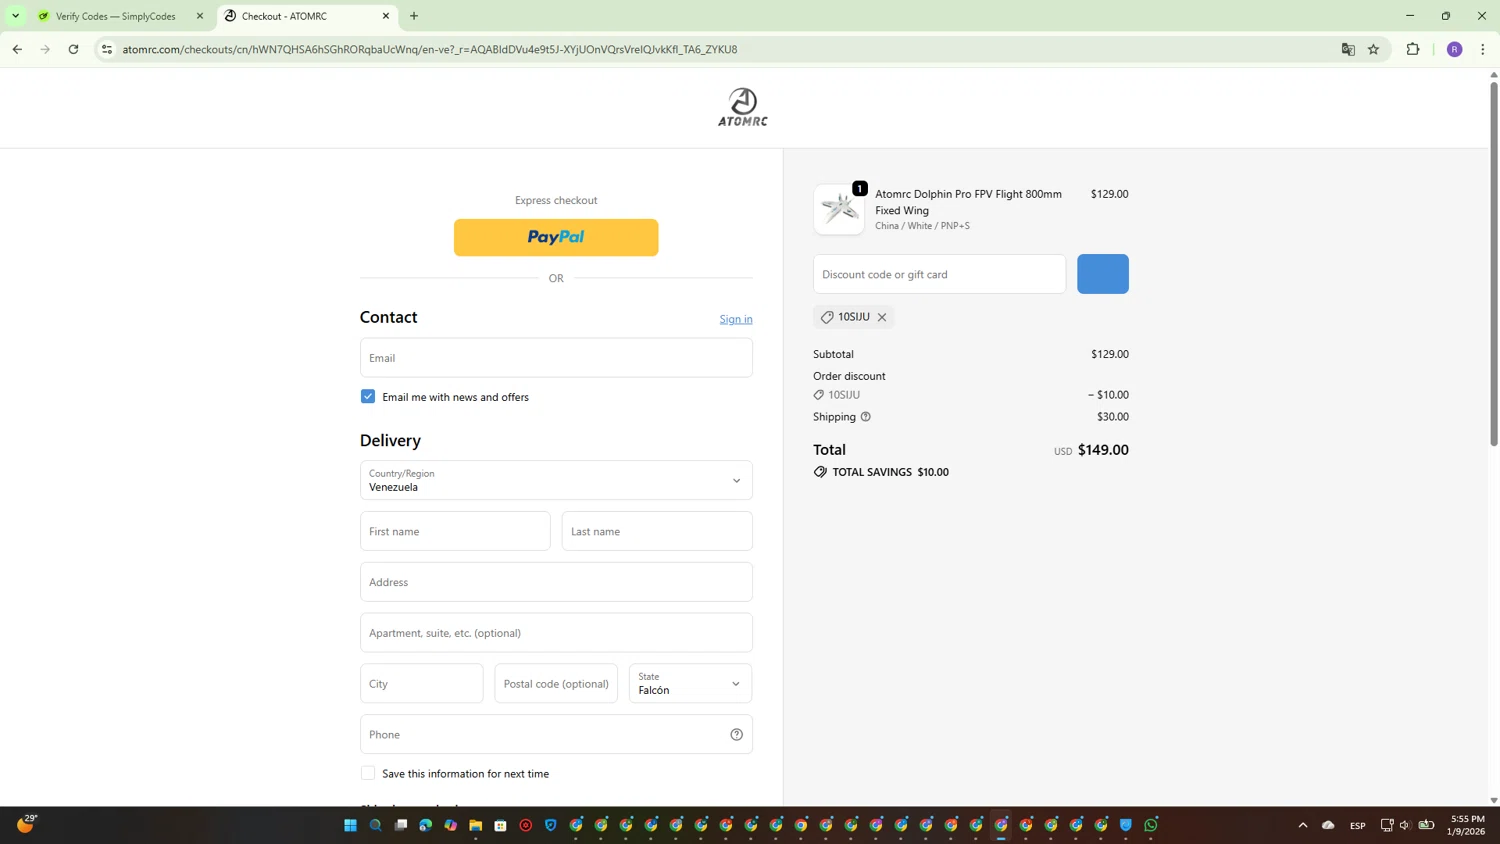This screenshot has width=1500, height=844.
Task: Click the page vertical scrollbar
Action: (1494, 263)
